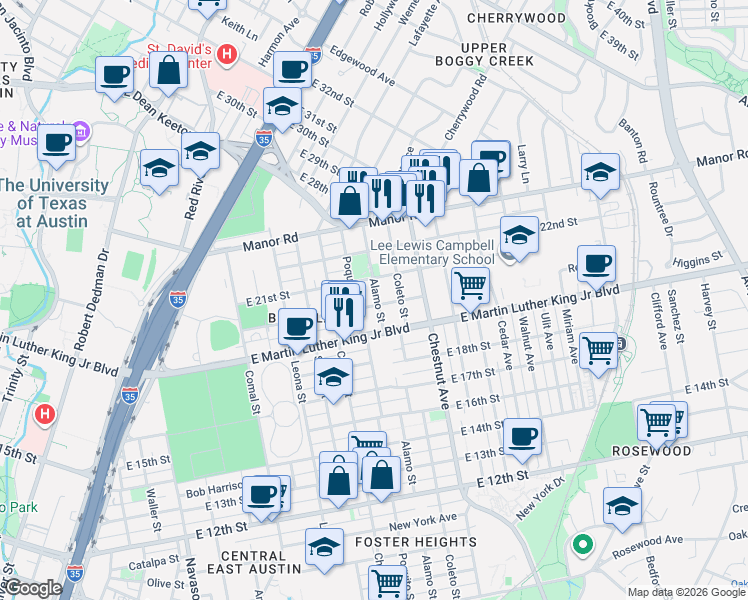Click frontmost fork-and-knife marker covering Manor Rd label
The width and height of the screenshot is (748, 600).
[x=425, y=200]
